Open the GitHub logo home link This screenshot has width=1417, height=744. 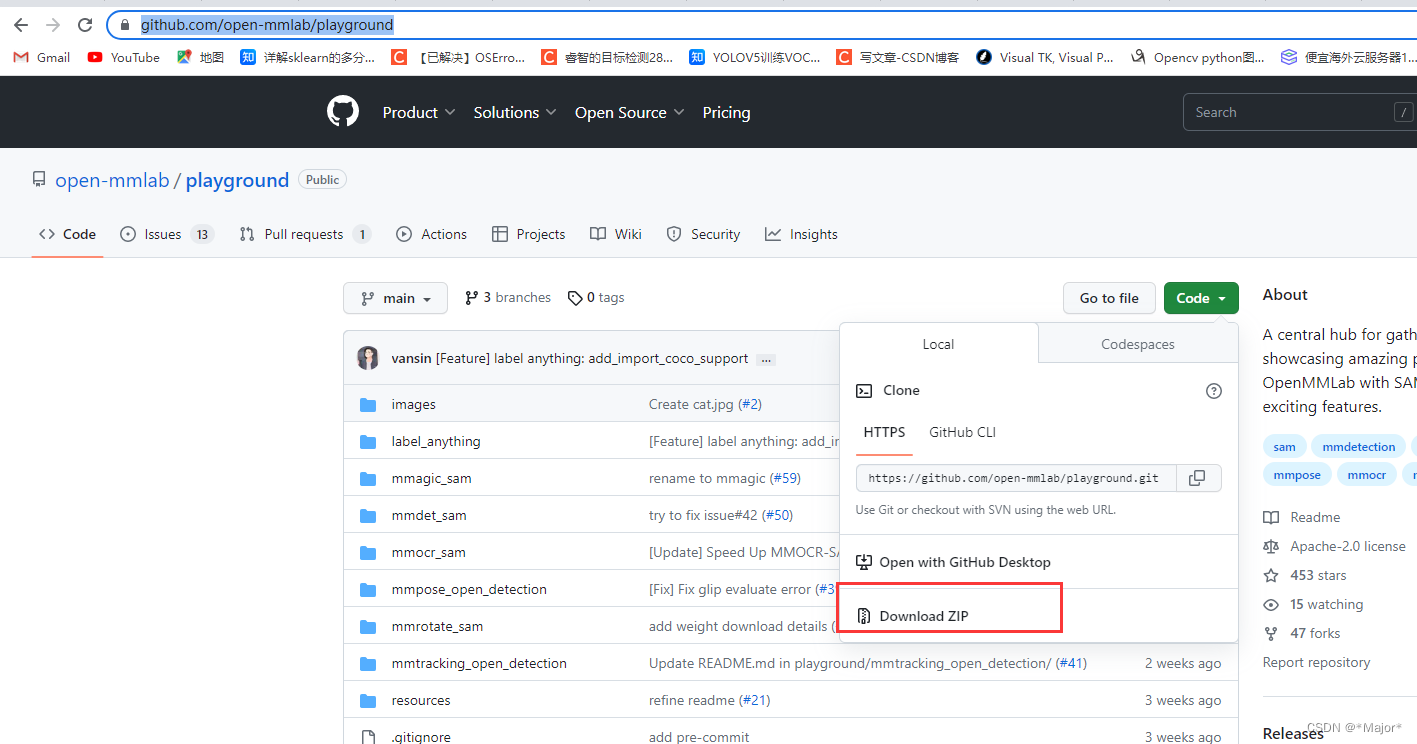[x=343, y=112]
